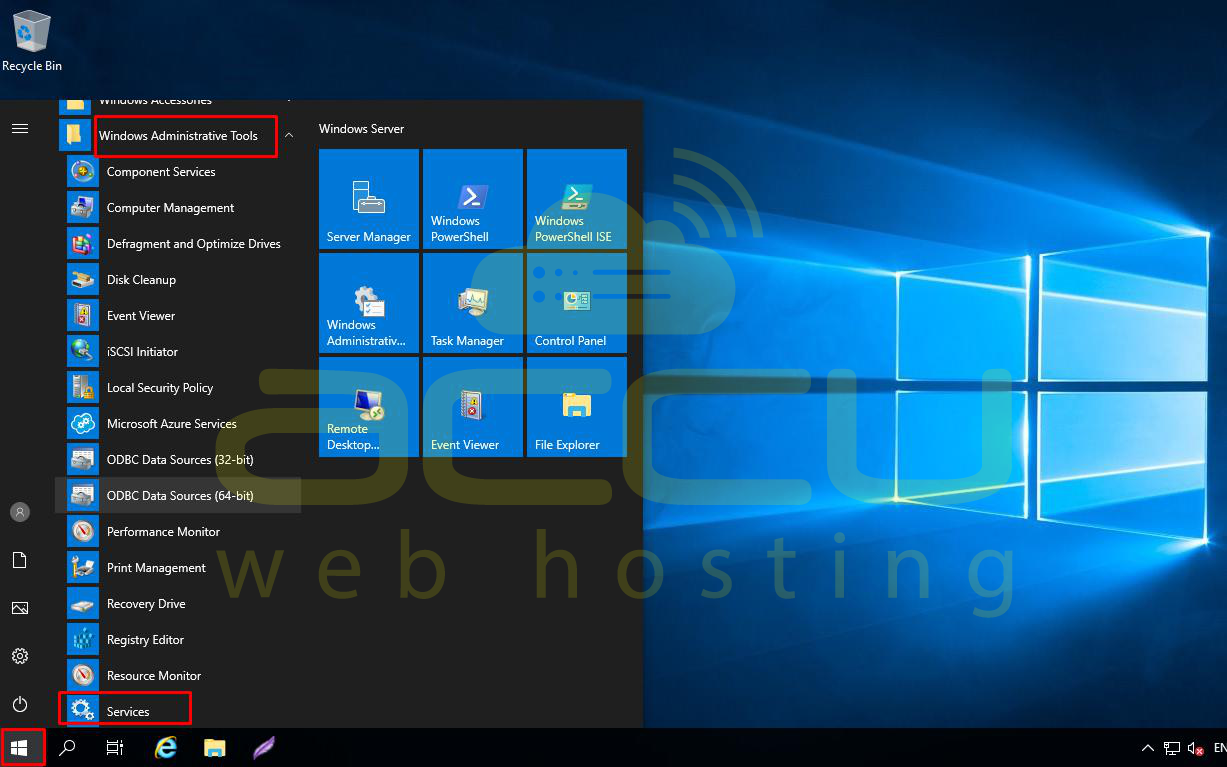Launch the Task Manager tile
Screen dimensions: 1227x767
[x=473, y=303]
